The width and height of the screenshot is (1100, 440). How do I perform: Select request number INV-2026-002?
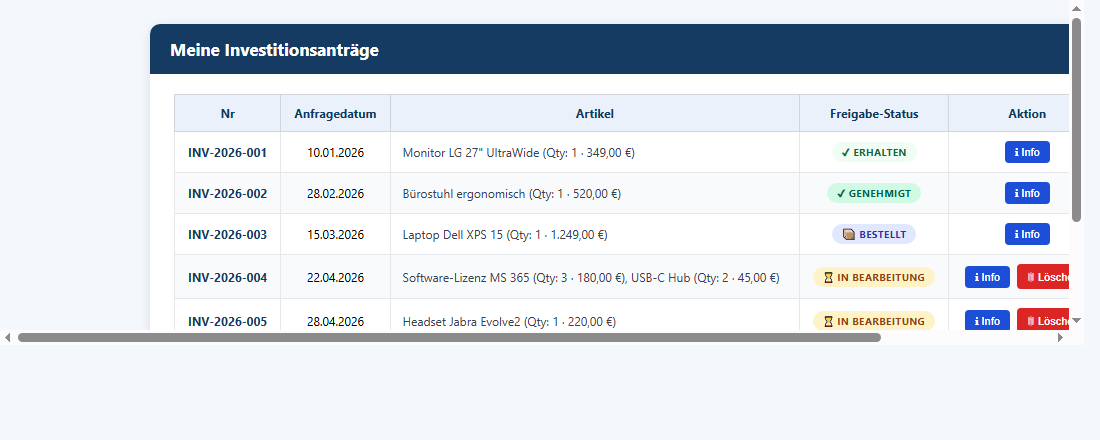pos(227,193)
